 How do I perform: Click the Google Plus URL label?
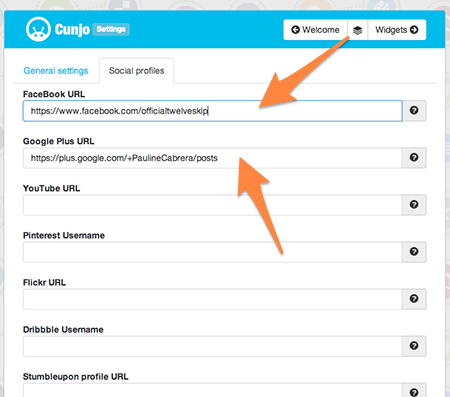59,141
